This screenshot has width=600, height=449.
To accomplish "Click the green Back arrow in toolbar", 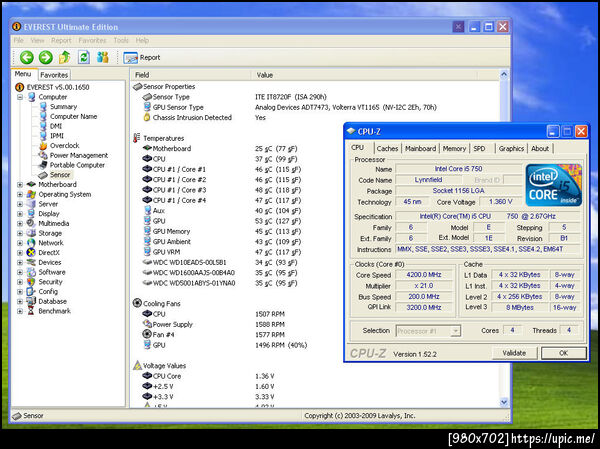I will 25,57.
